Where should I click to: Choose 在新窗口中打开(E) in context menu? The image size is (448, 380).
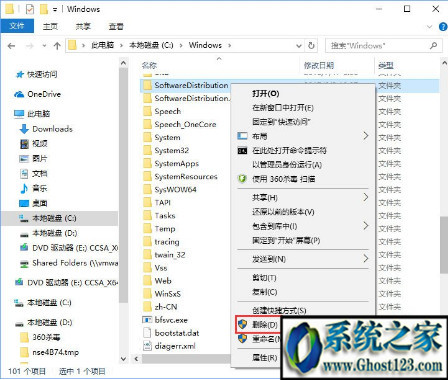(x=283, y=108)
